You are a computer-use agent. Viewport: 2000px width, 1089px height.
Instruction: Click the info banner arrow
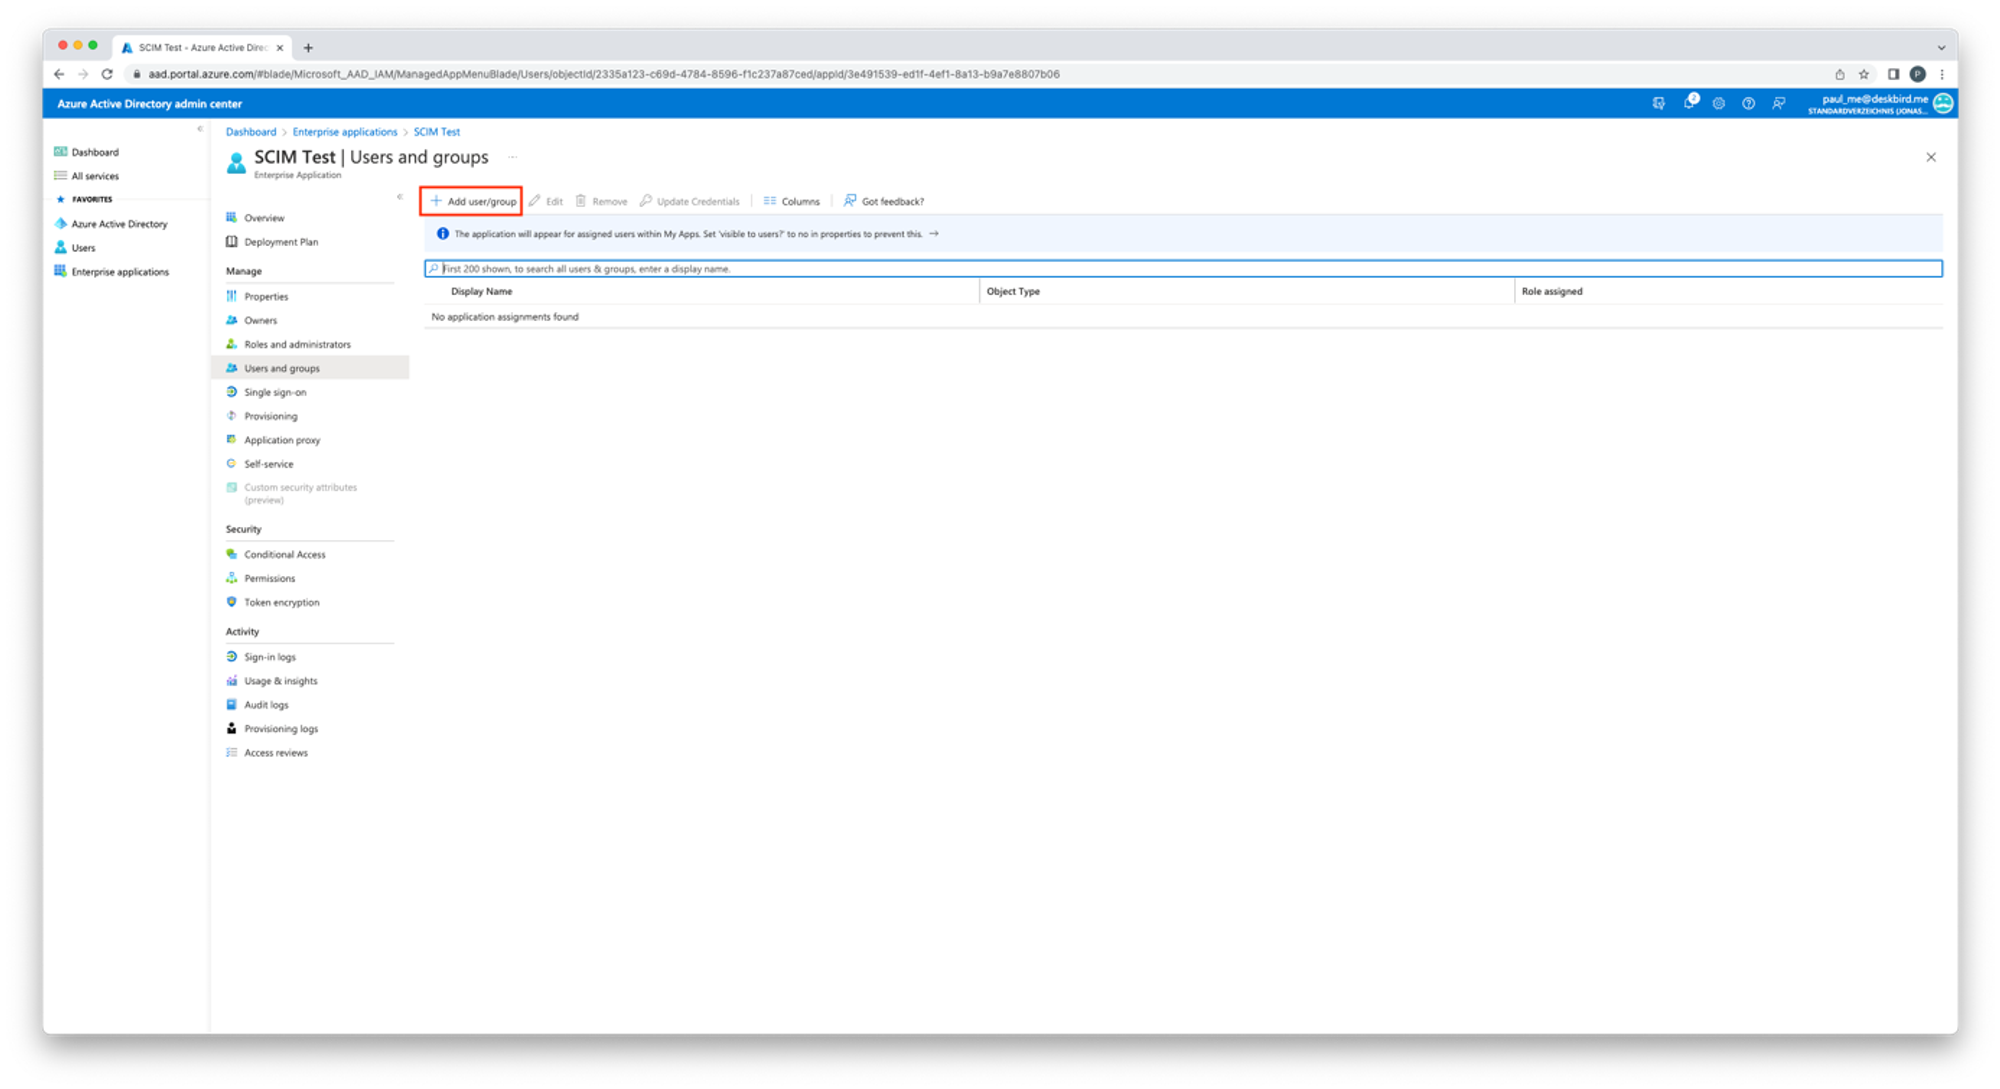coord(934,234)
